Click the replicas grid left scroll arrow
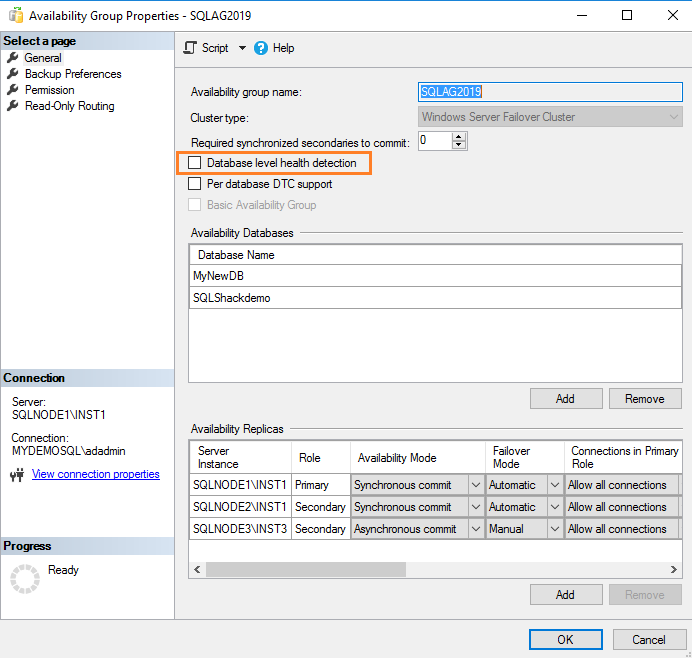The height and width of the screenshot is (658, 692). click(x=197, y=569)
